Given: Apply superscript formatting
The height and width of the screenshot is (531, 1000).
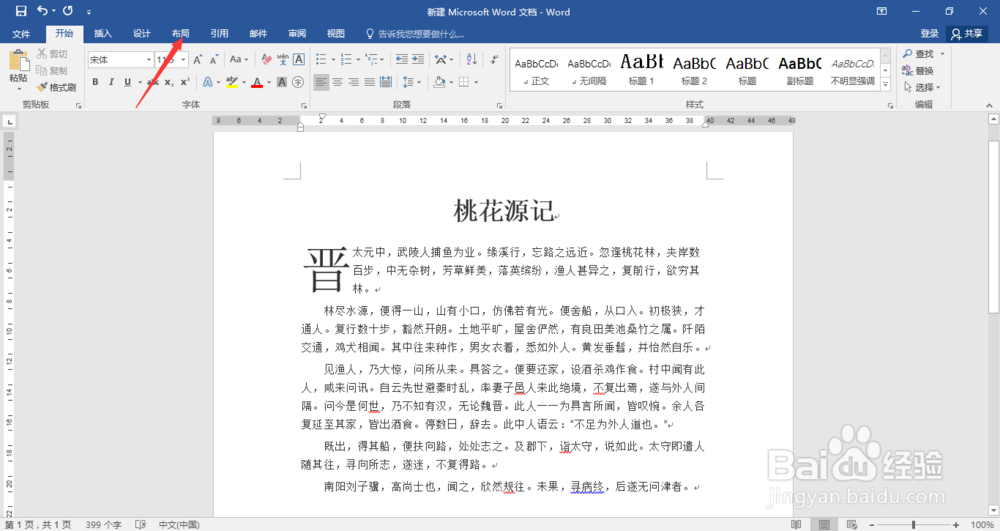Looking at the screenshot, I should [184, 82].
